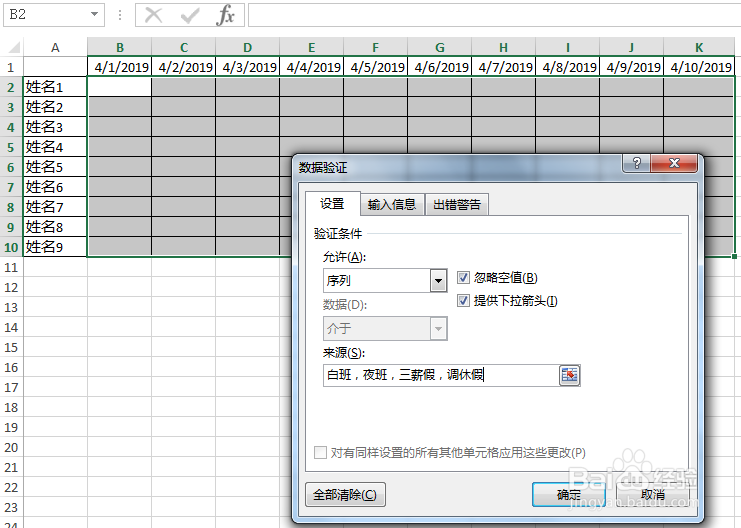741x528 pixels.
Task: Click the 取消 button
Action: (653, 495)
